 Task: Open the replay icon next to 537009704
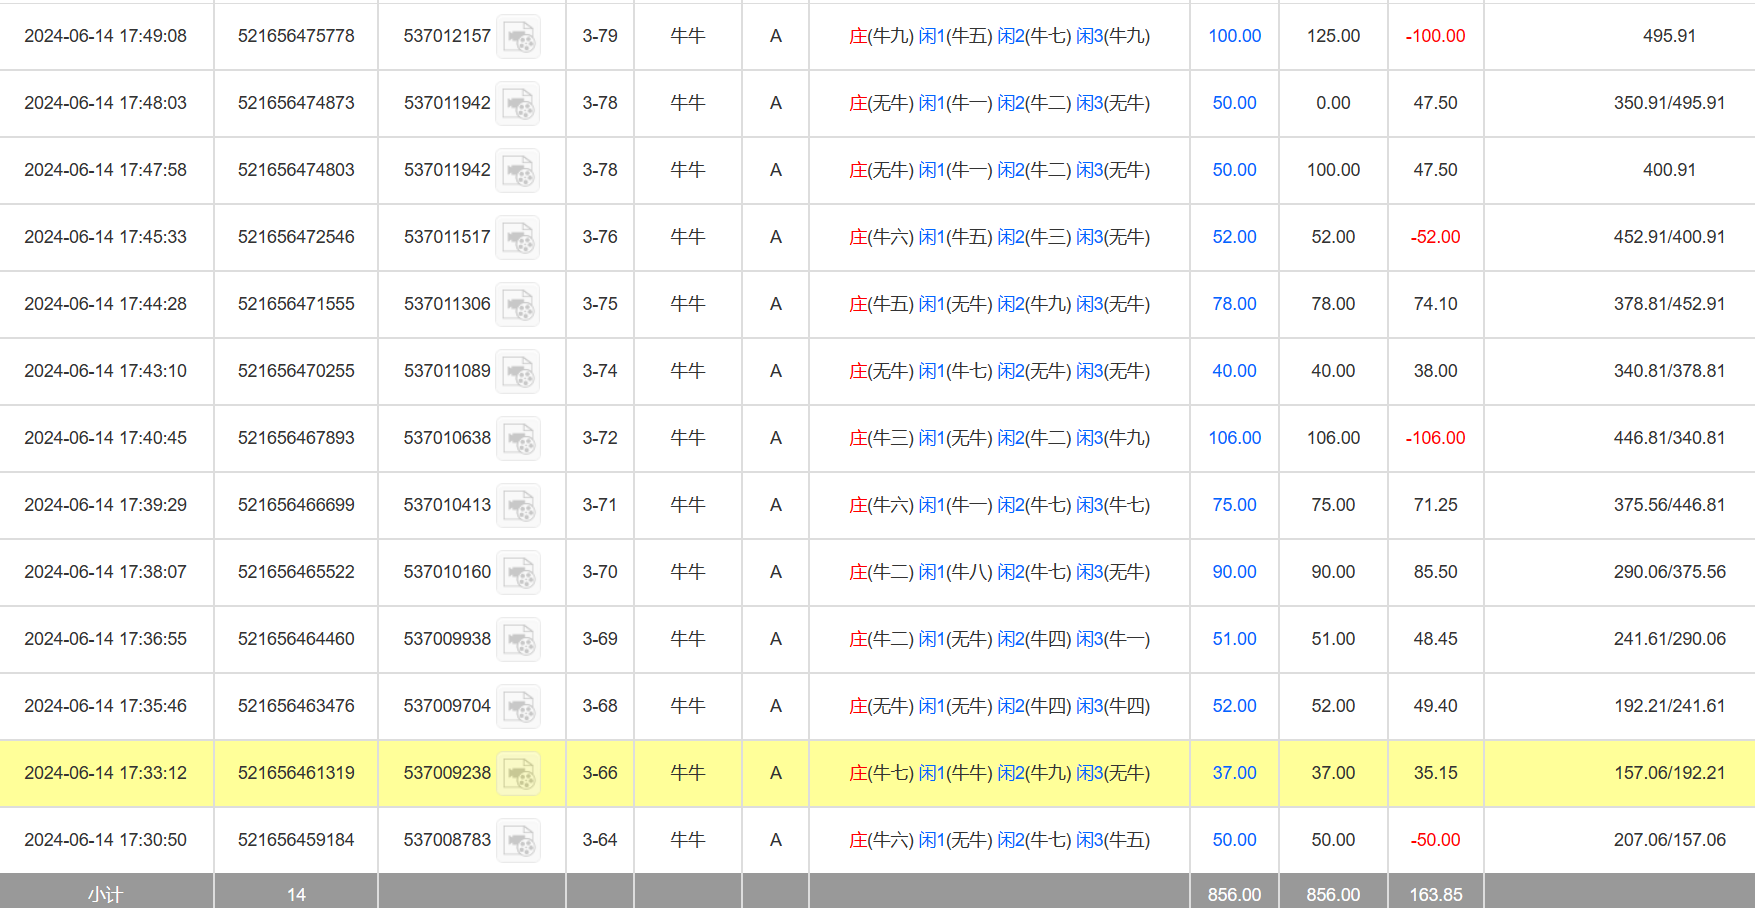(x=518, y=707)
